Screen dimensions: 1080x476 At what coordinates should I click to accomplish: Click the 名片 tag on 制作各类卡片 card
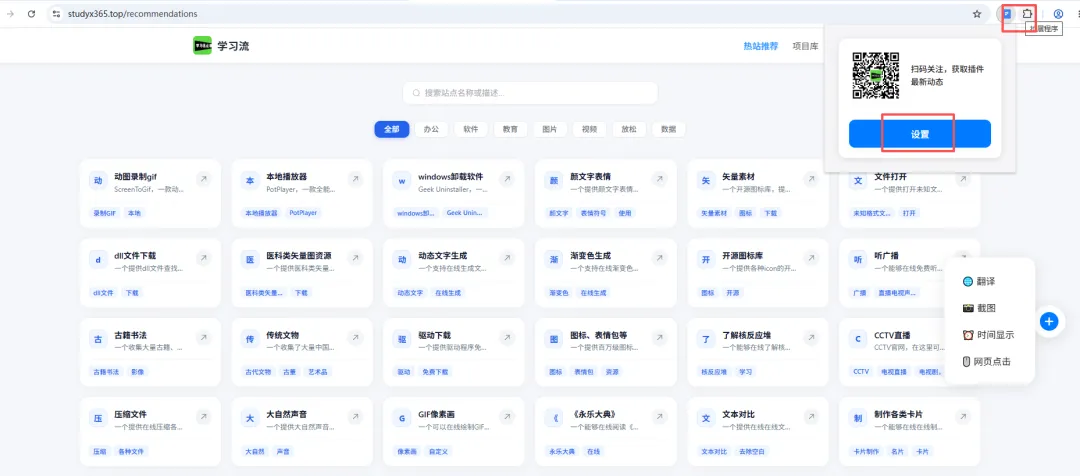pos(897,452)
